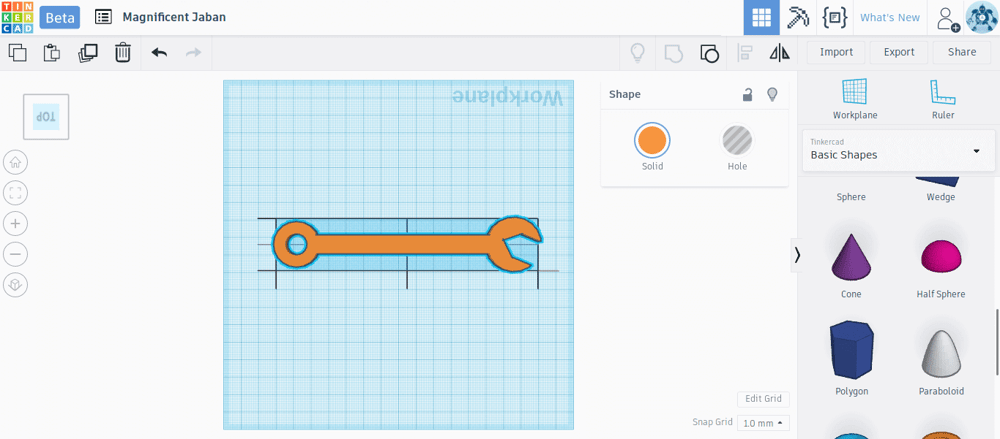The image size is (1000, 439).
Task: Click the Edit Grid button
Action: point(763,399)
